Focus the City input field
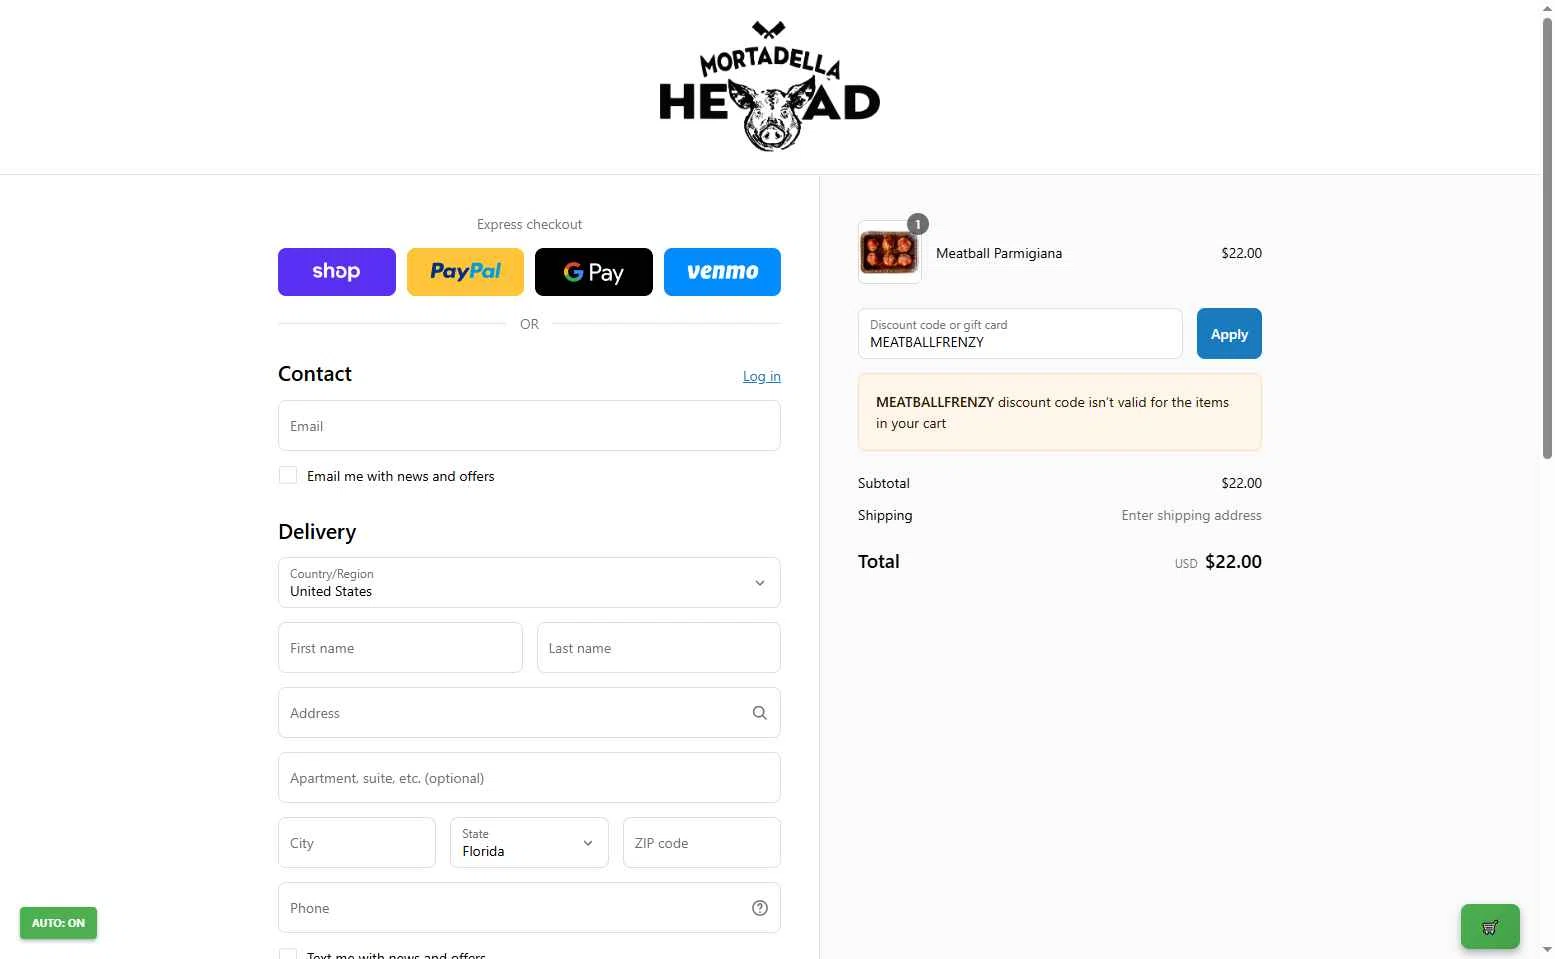 click(x=357, y=843)
